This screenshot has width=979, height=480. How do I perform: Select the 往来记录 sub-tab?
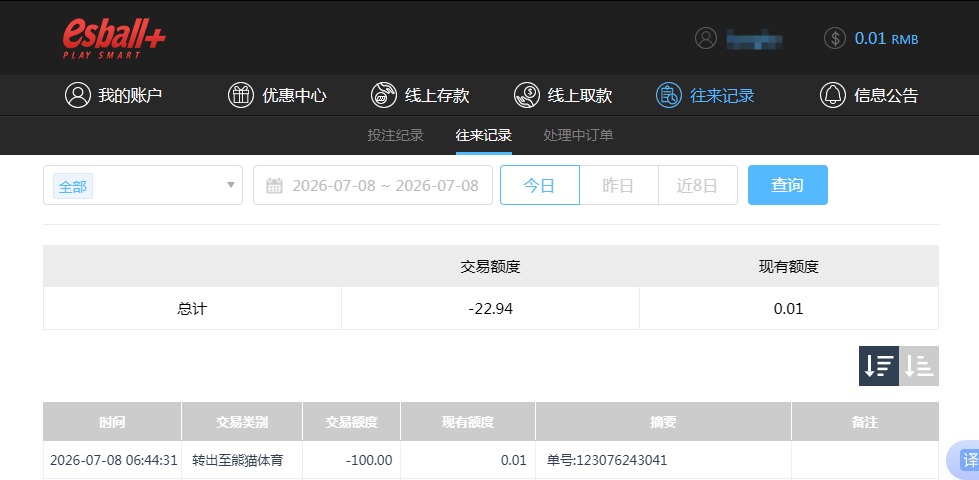pyautogui.click(x=484, y=135)
